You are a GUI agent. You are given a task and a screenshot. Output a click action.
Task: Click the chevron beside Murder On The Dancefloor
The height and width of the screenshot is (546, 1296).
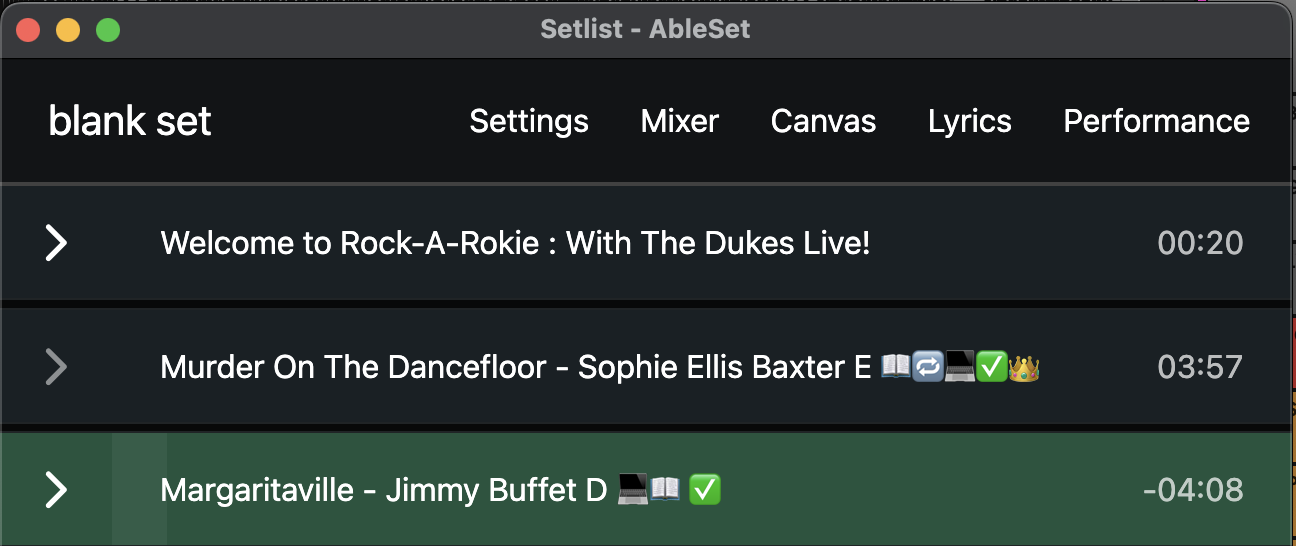tap(56, 367)
